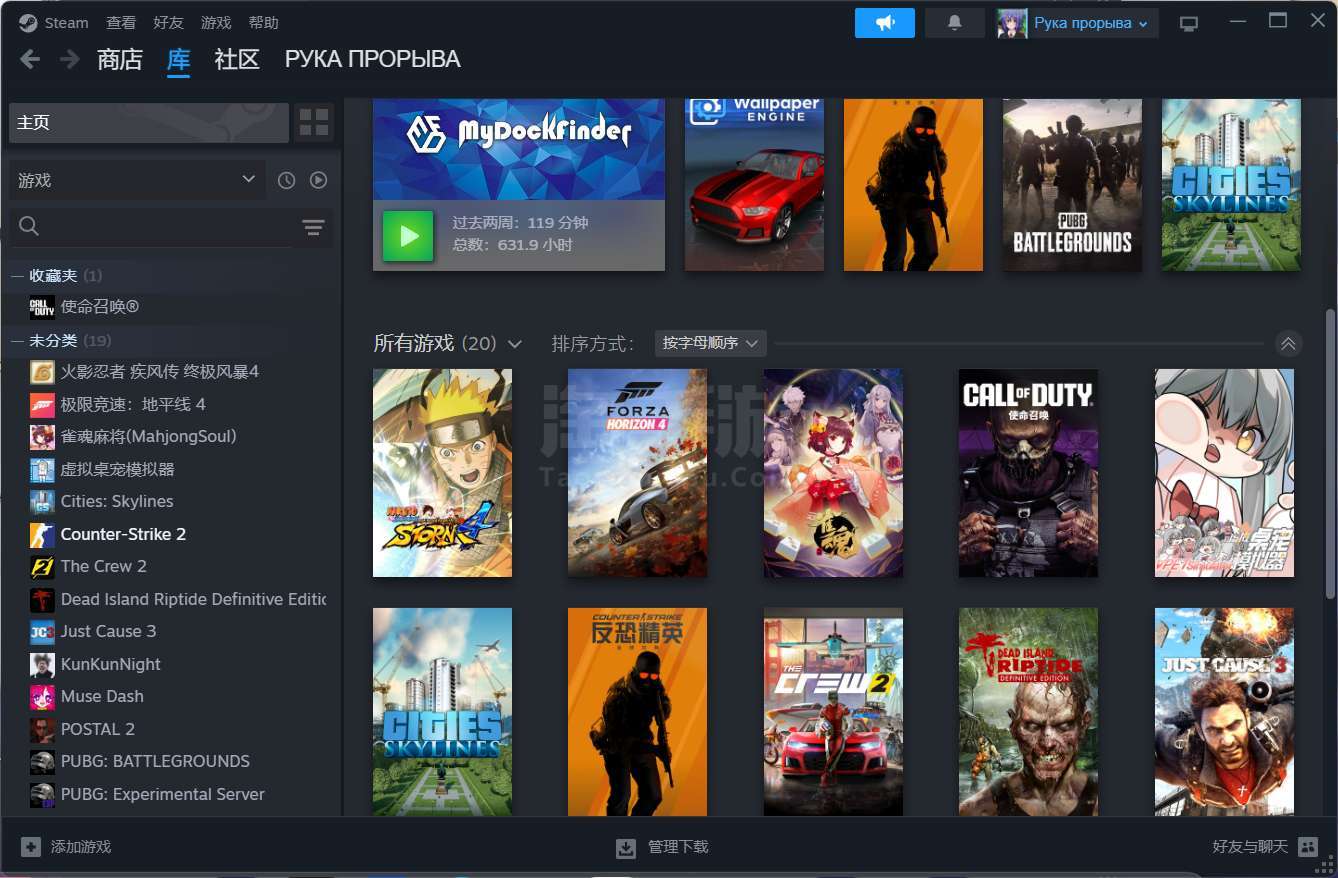Screen dimensions: 1338x878
Task: Open the Steam menu
Action: coord(66,22)
